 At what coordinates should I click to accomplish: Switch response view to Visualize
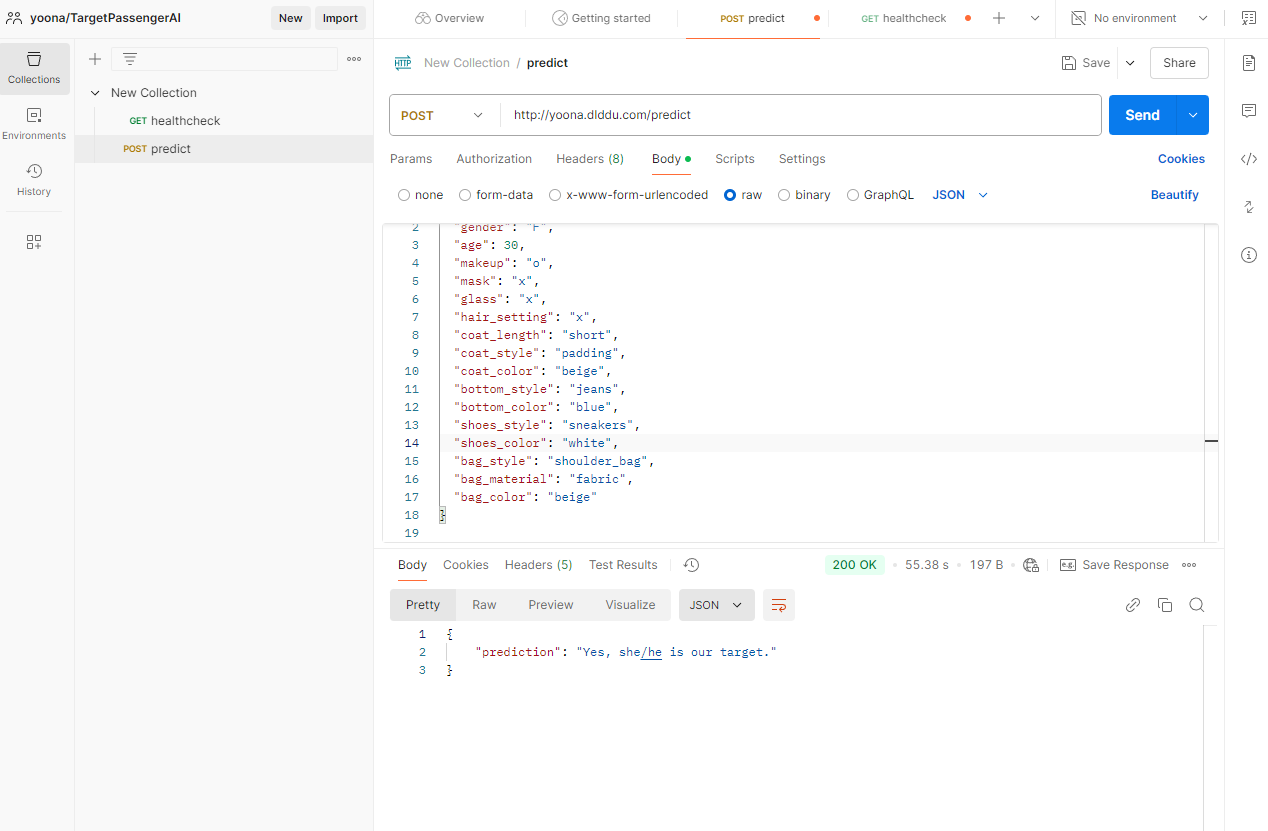coord(630,605)
